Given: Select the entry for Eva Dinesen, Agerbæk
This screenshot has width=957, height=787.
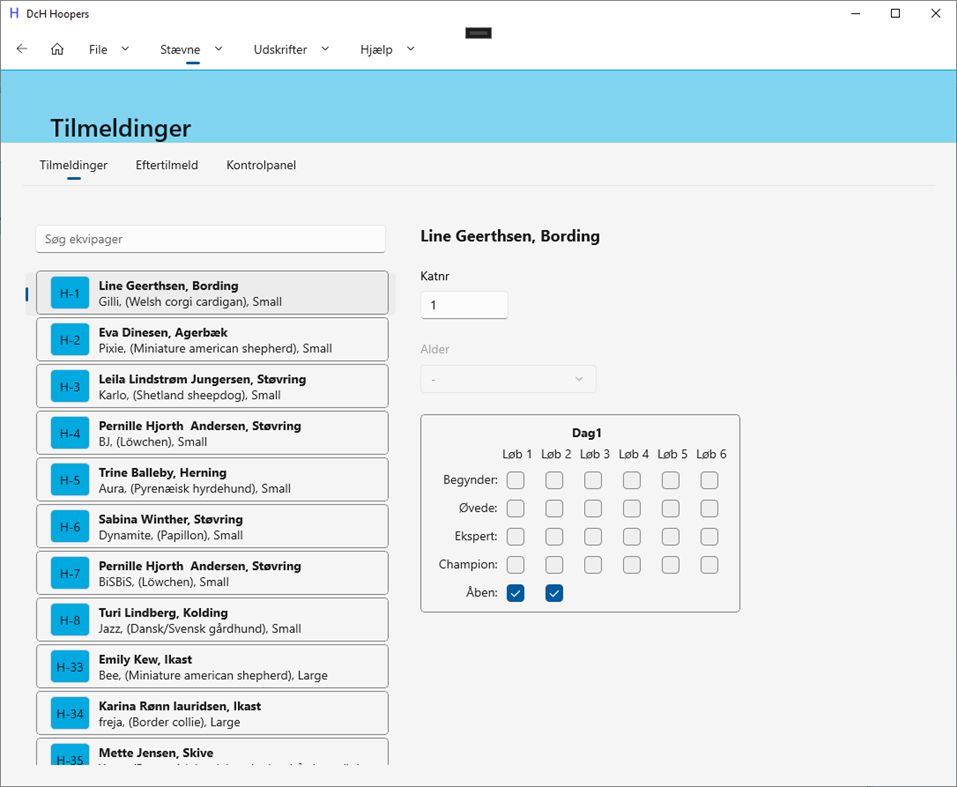Looking at the screenshot, I should coord(211,340).
